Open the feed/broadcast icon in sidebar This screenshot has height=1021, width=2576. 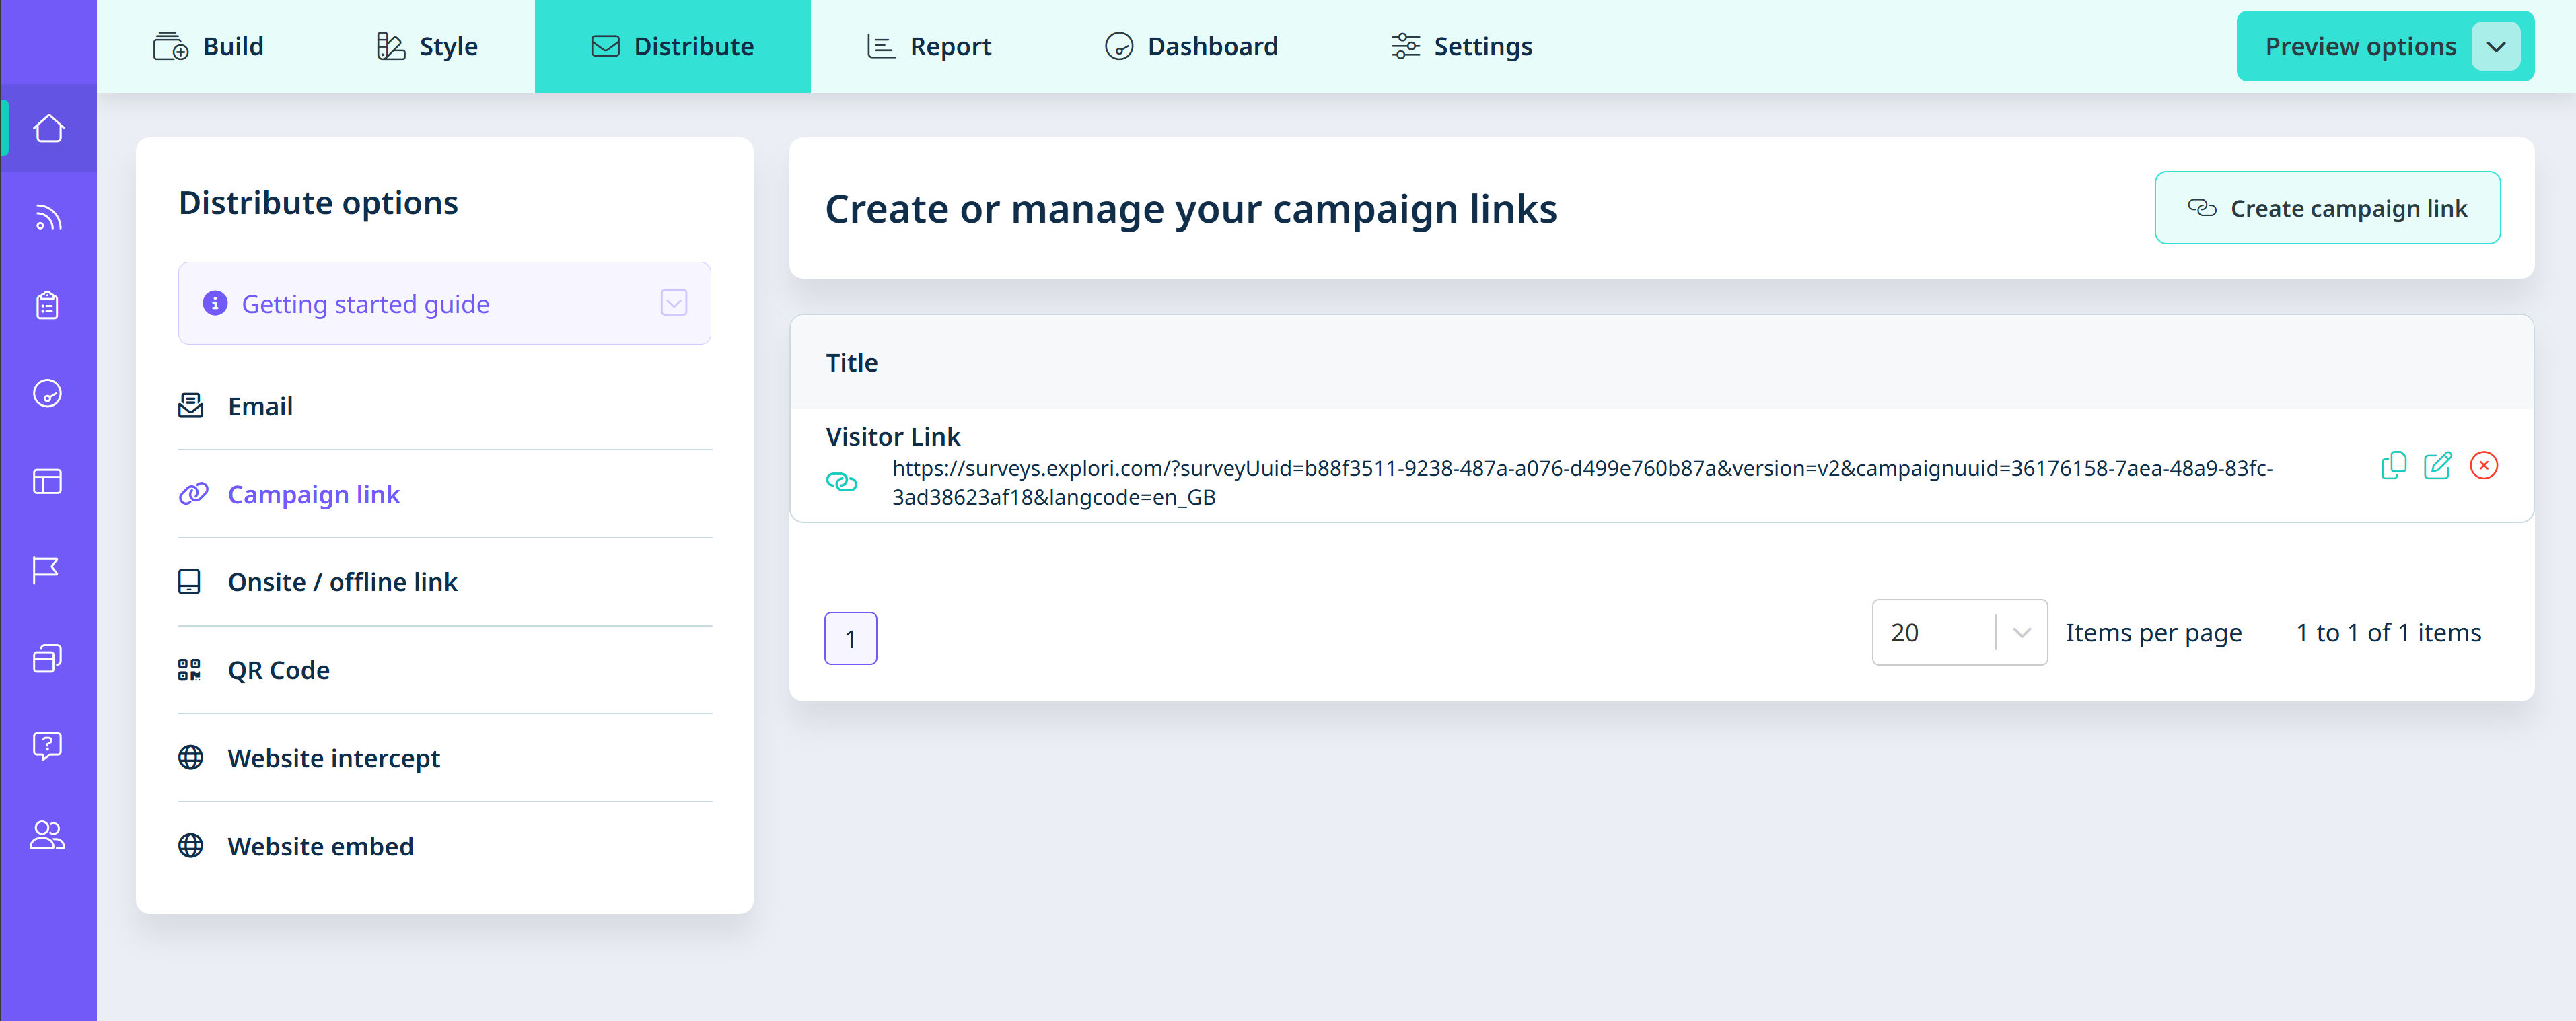coord(48,217)
